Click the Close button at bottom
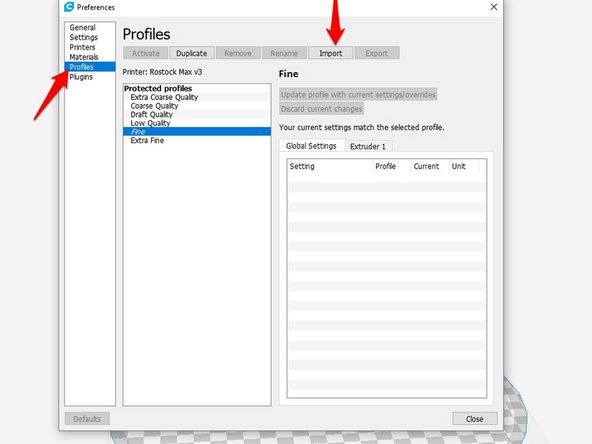Image resolution: width=592 pixels, height=444 pixels. [475, 419]
